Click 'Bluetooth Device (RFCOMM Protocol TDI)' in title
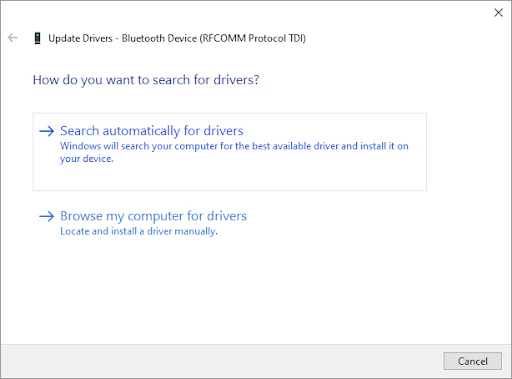This screenshot has width=512, height=379. 214,38
